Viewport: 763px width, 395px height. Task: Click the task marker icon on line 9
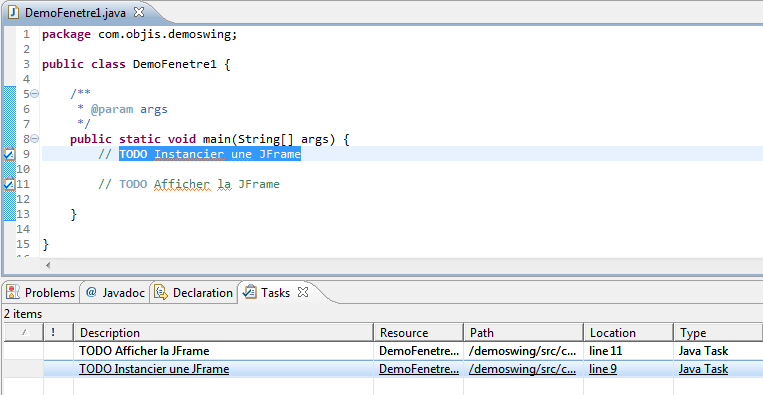pyautogui.click(x=9, y=154)
